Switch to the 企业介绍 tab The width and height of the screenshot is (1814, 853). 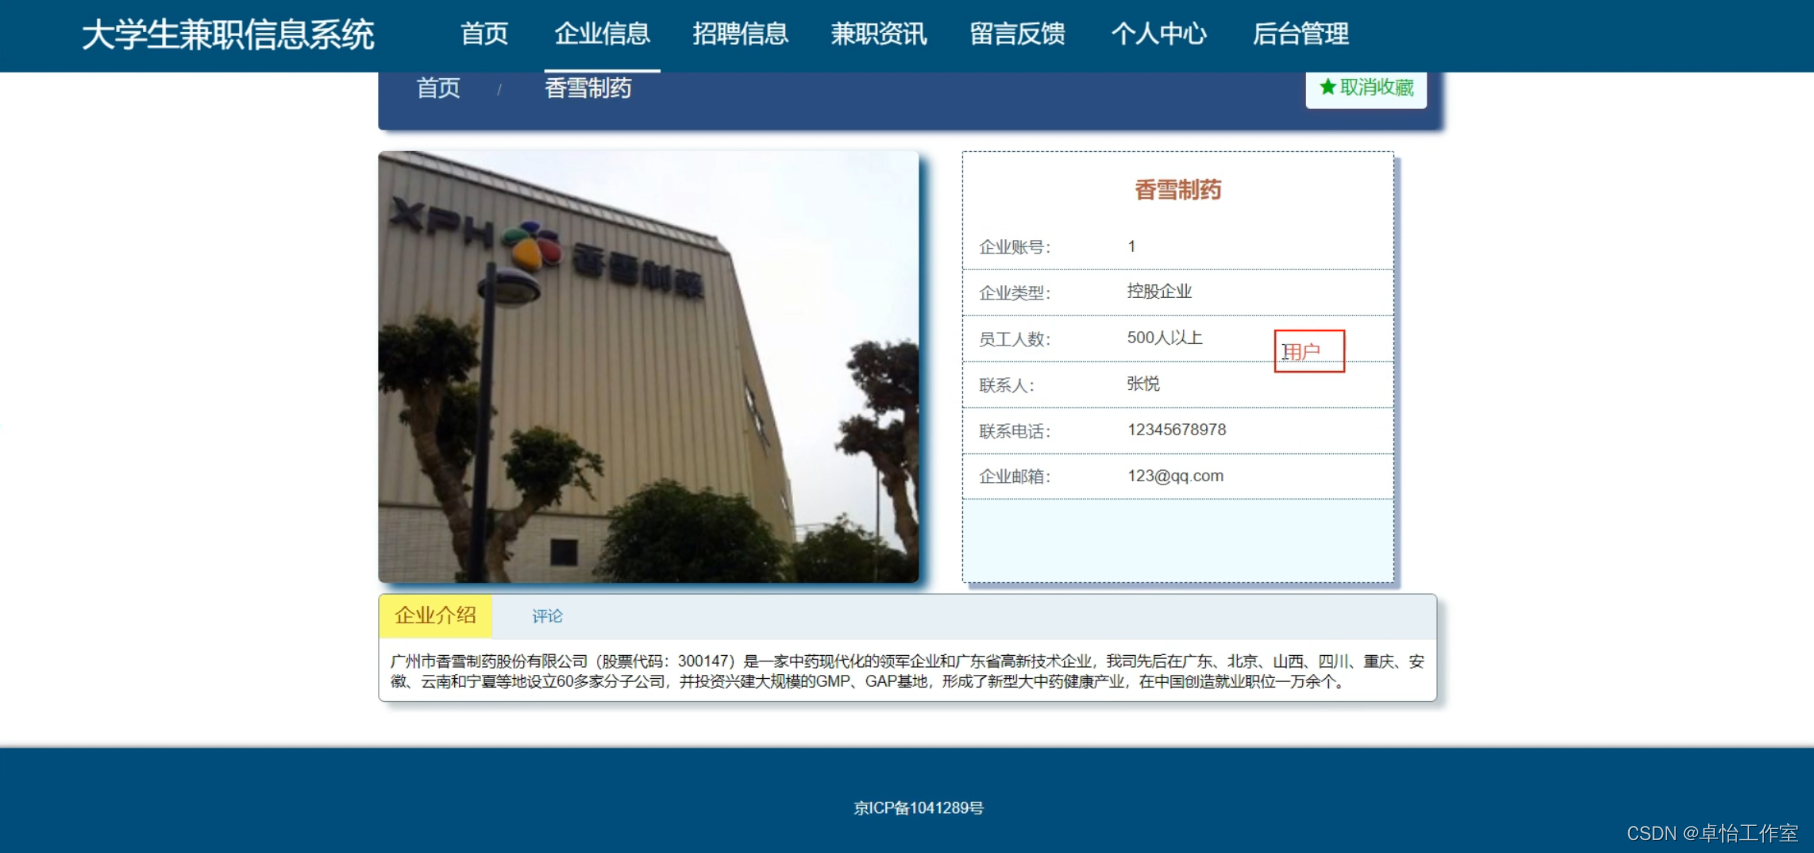[435, 616]
